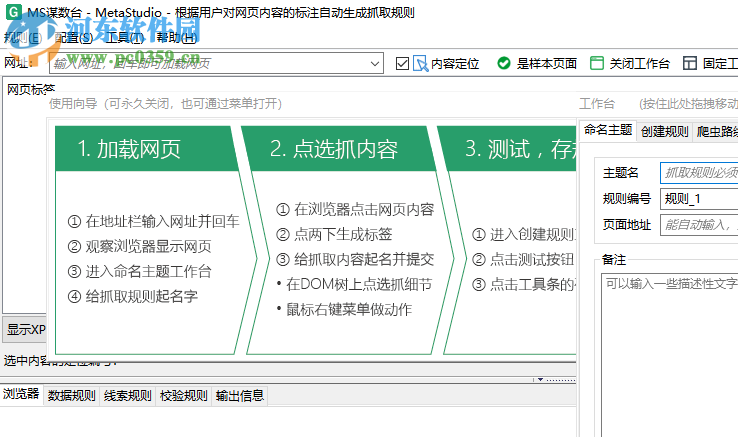Click the 是样本页面 toolbar label

pyautogui.click(x=546, y=64)
